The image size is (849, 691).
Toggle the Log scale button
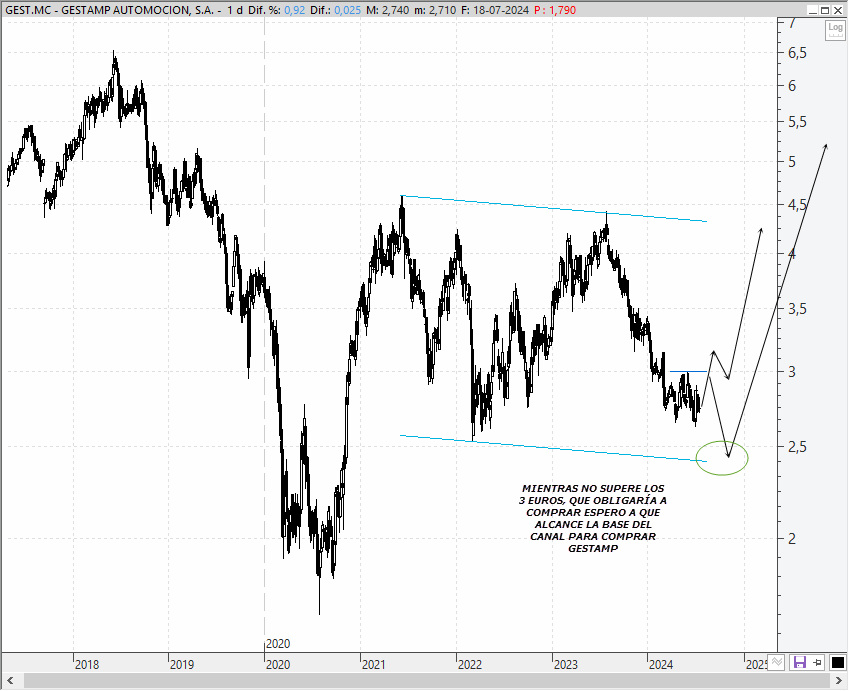(x=834, y=30)
